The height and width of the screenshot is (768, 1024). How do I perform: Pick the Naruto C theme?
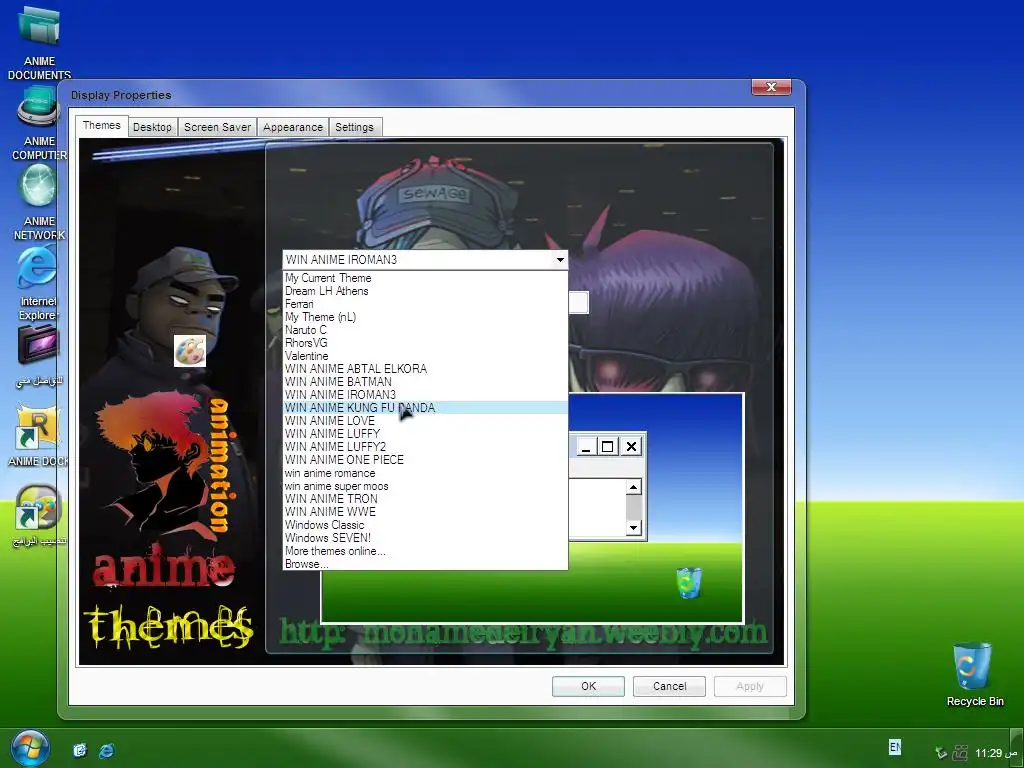(x=425, y=330)
